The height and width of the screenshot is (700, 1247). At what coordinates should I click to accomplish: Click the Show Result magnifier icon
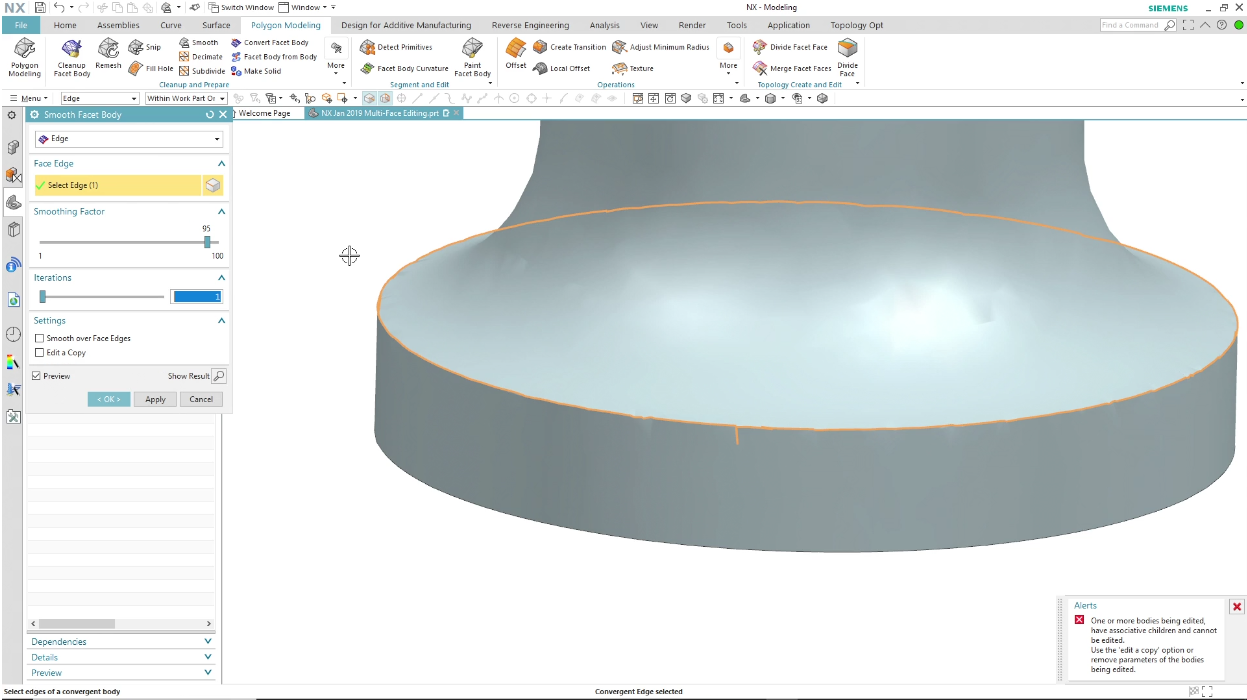[x=219, y=376]
